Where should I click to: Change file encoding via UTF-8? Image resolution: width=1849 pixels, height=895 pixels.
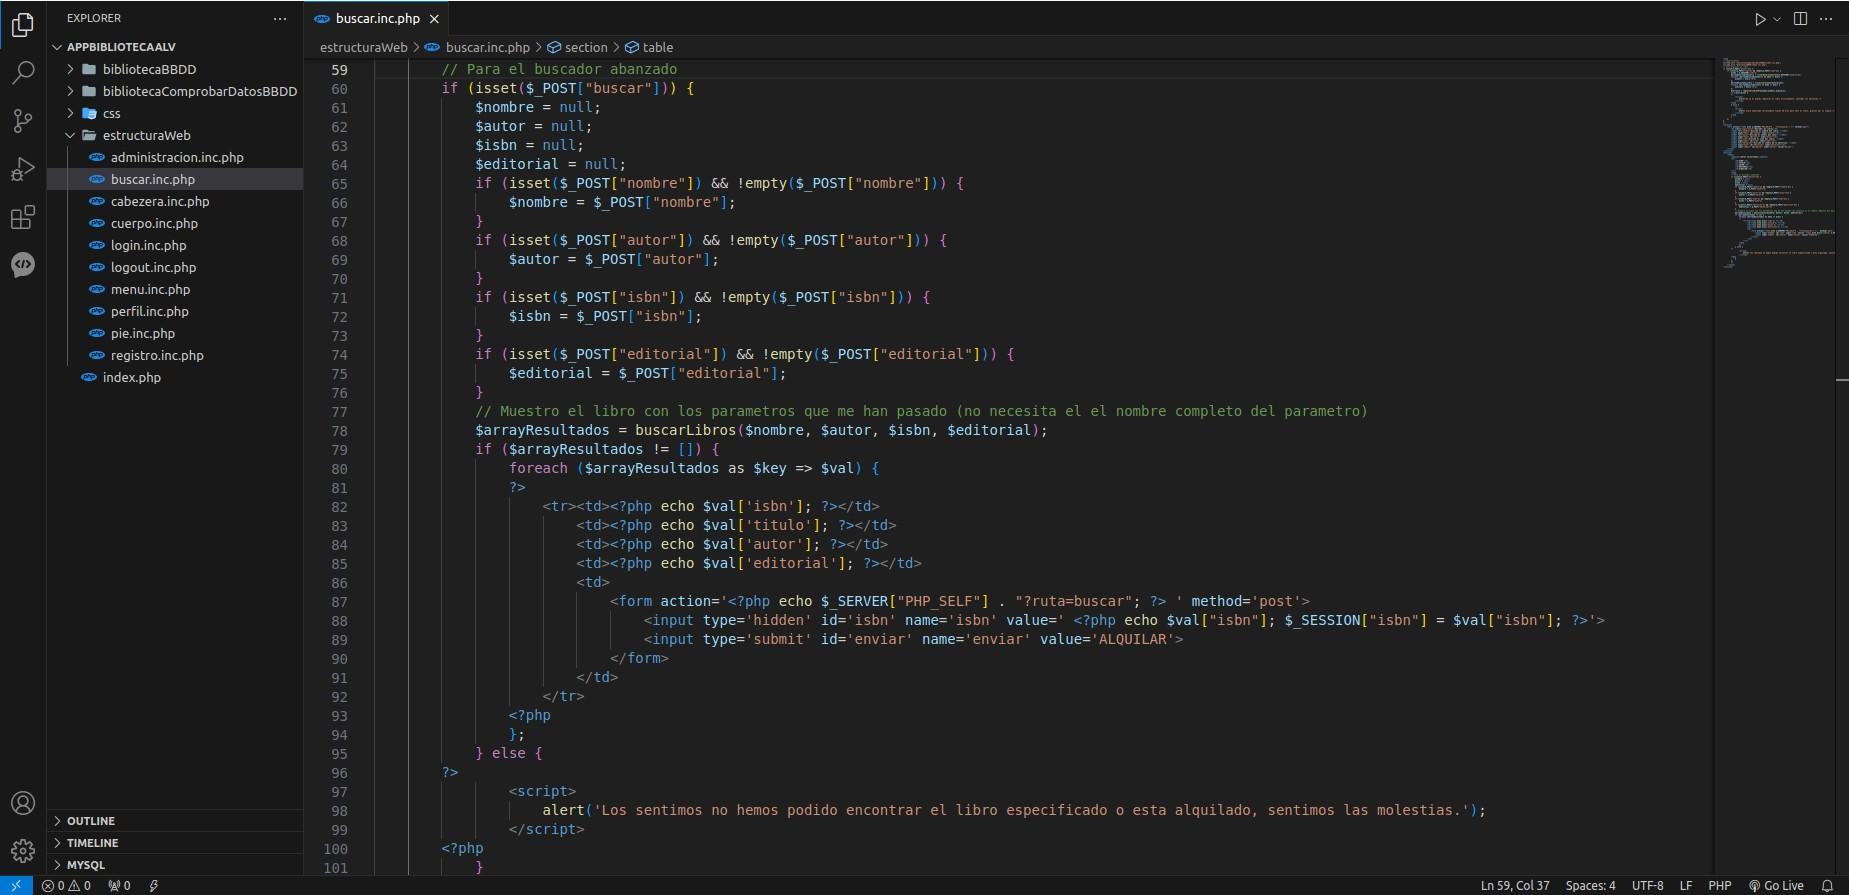(x=1647, y=885)
